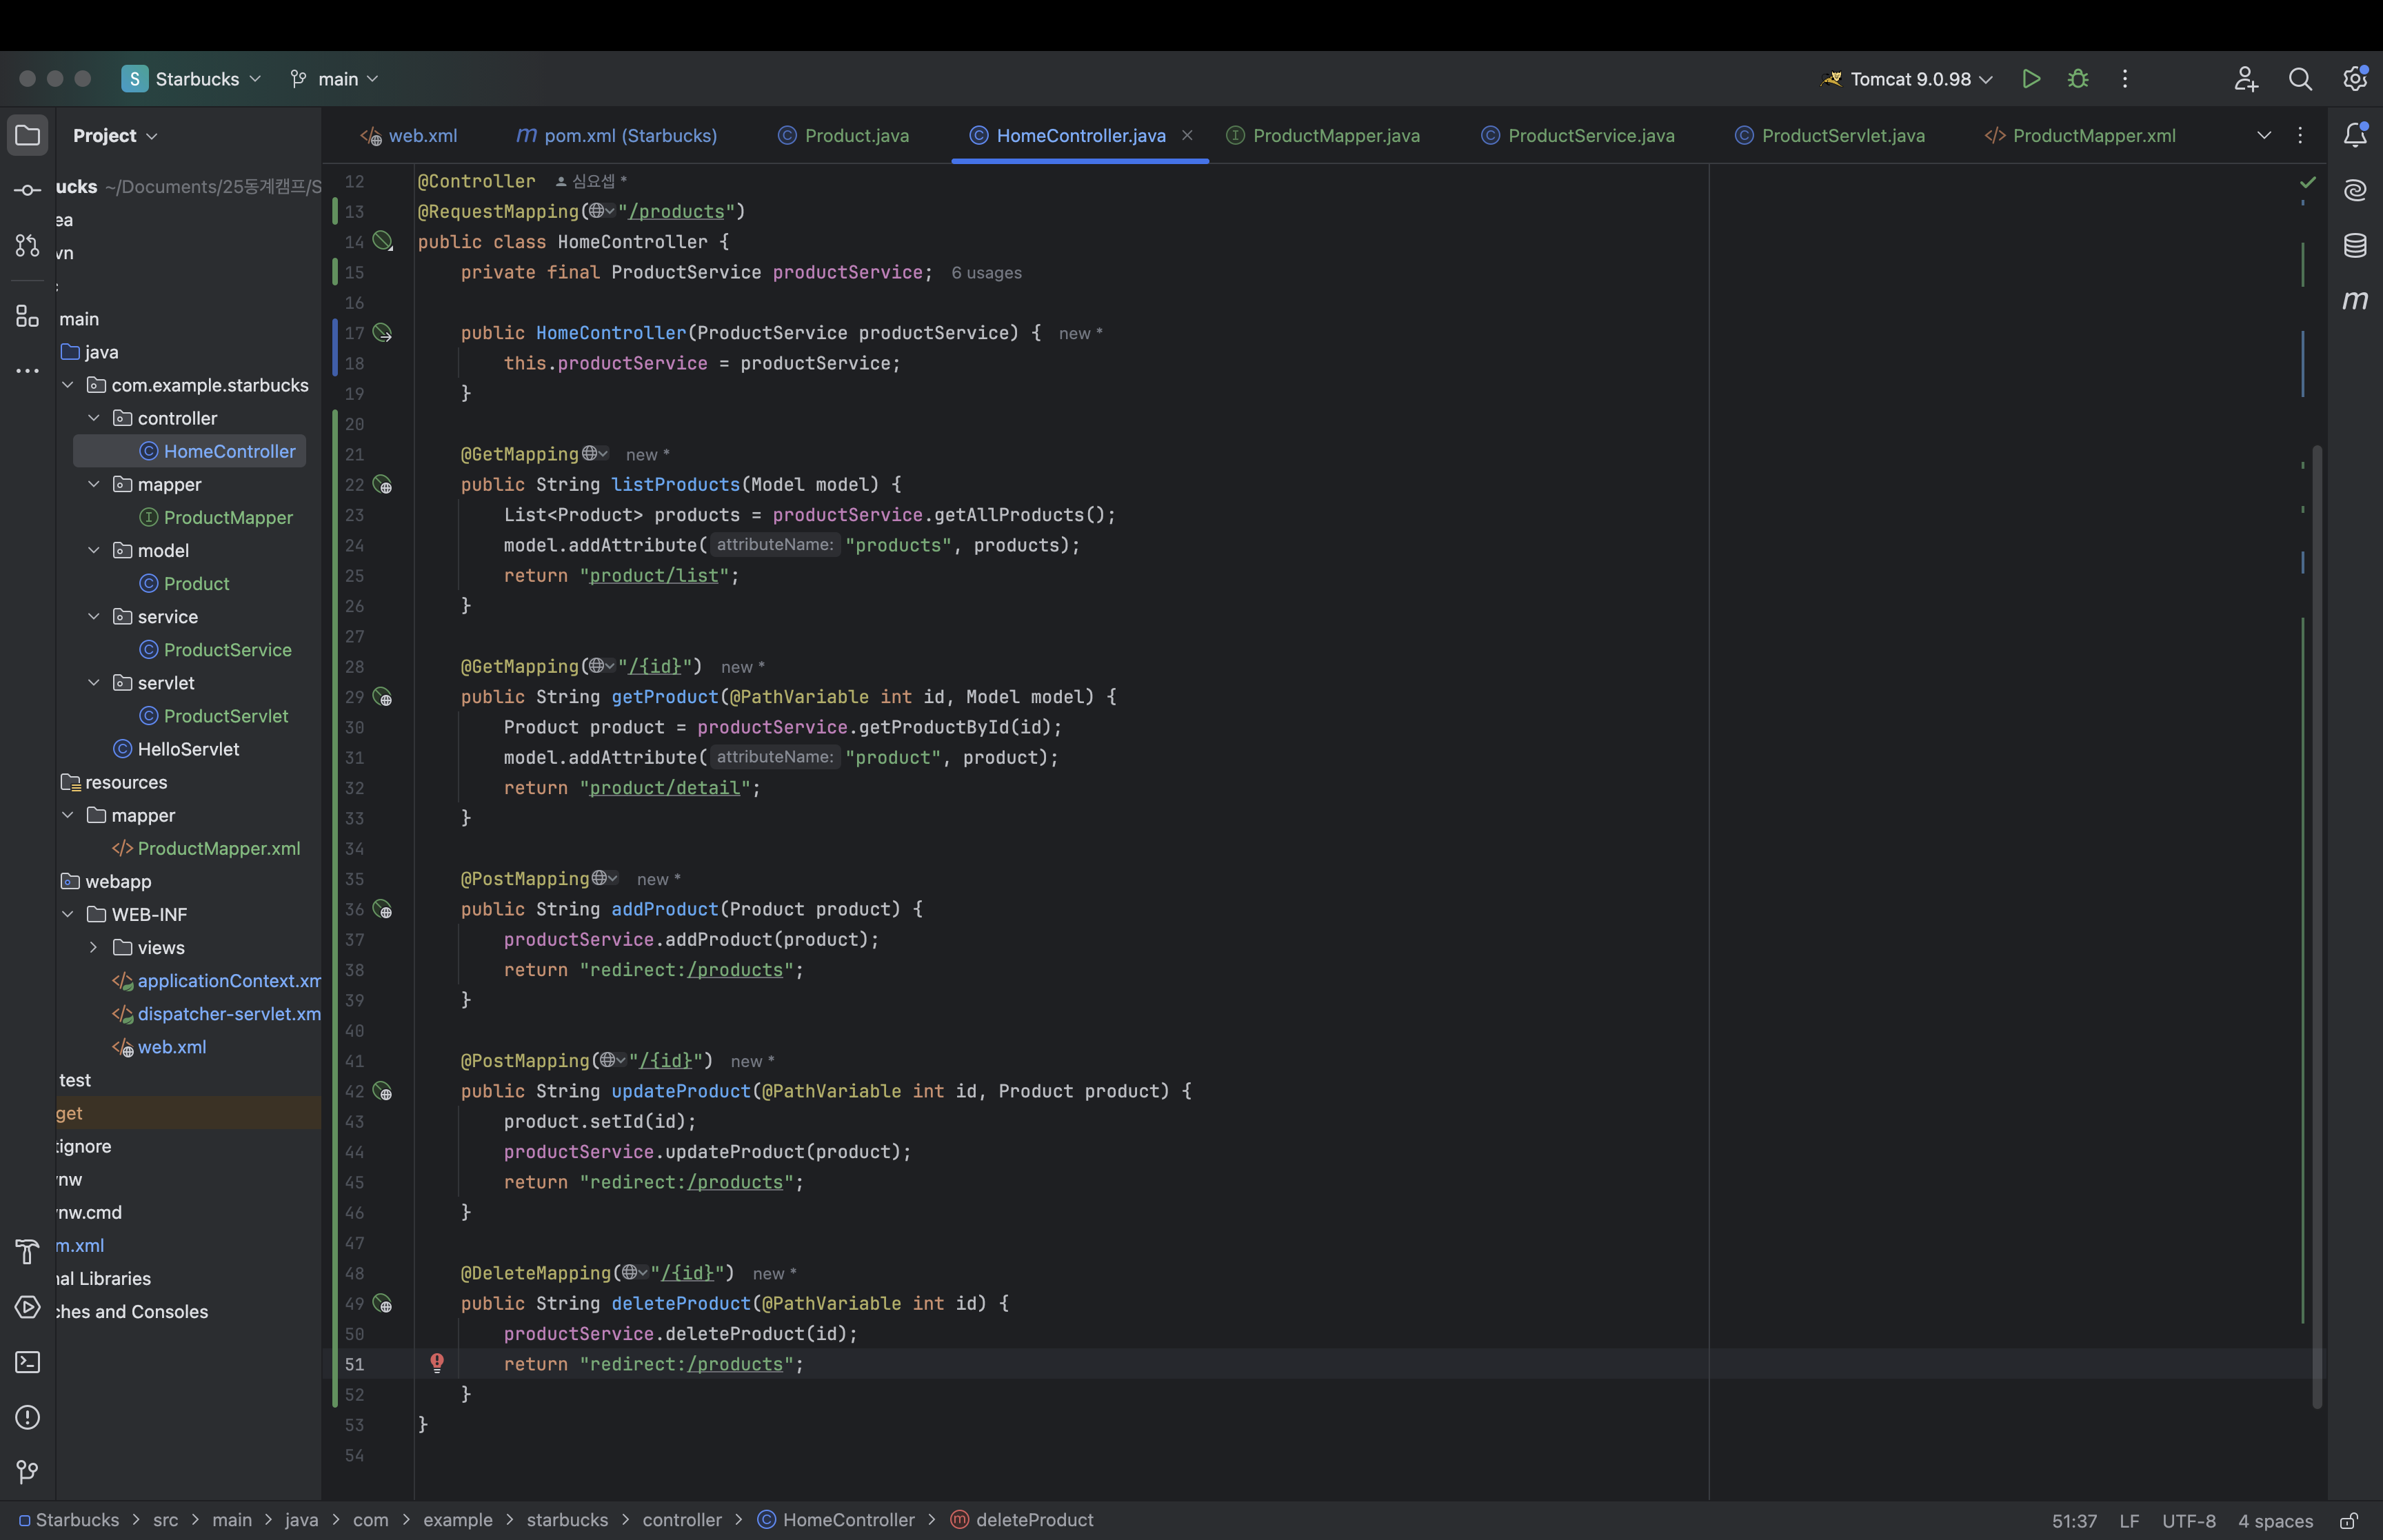Expand the views folder
This screenshot has width=2383, height=1540.
pos(94,947)
